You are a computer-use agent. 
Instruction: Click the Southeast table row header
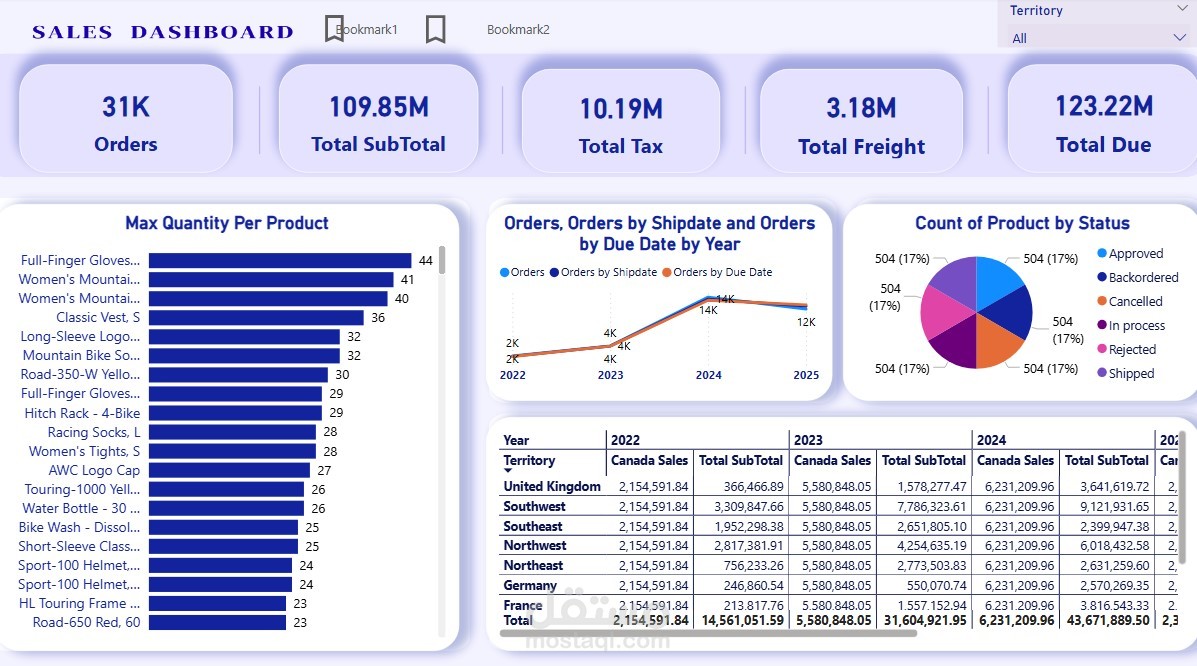tap(533, 526)
